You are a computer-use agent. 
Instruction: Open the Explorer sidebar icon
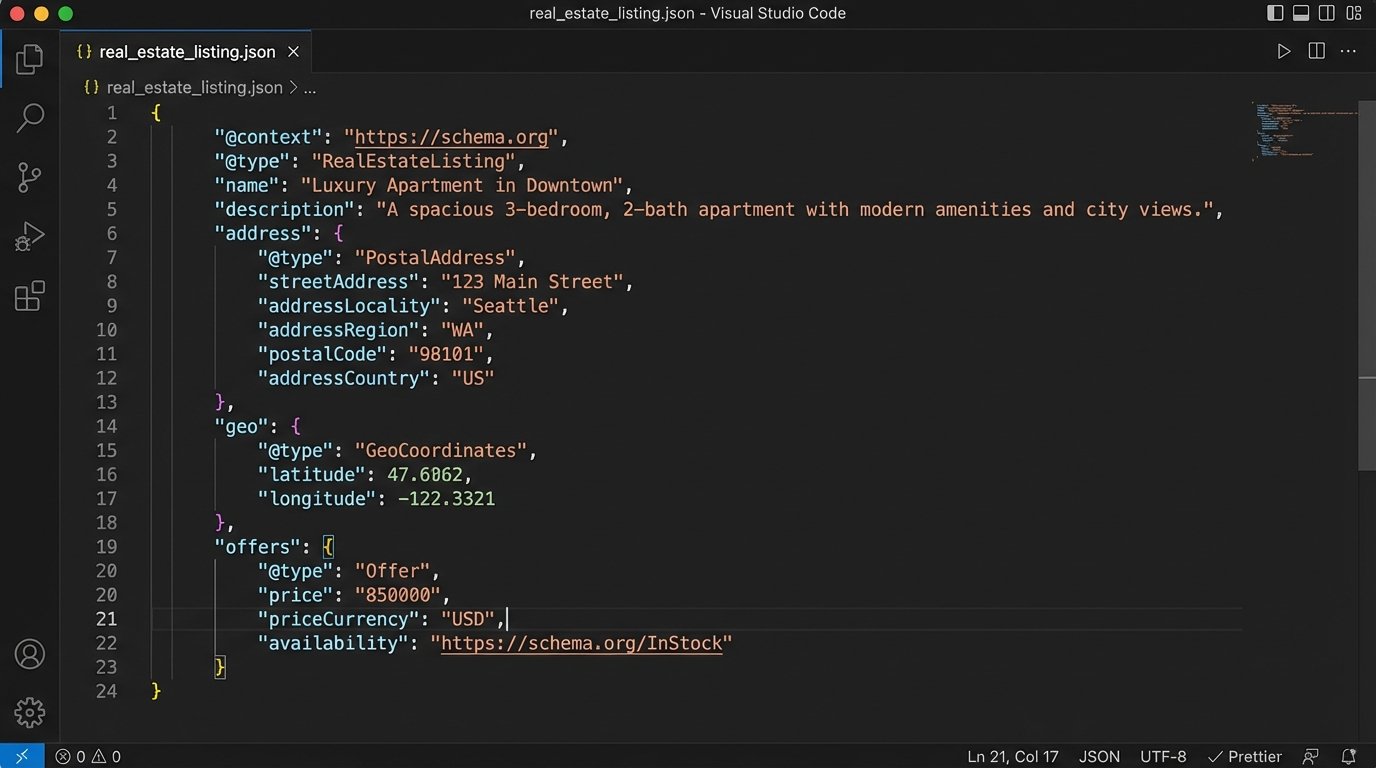tap(29, 58)
